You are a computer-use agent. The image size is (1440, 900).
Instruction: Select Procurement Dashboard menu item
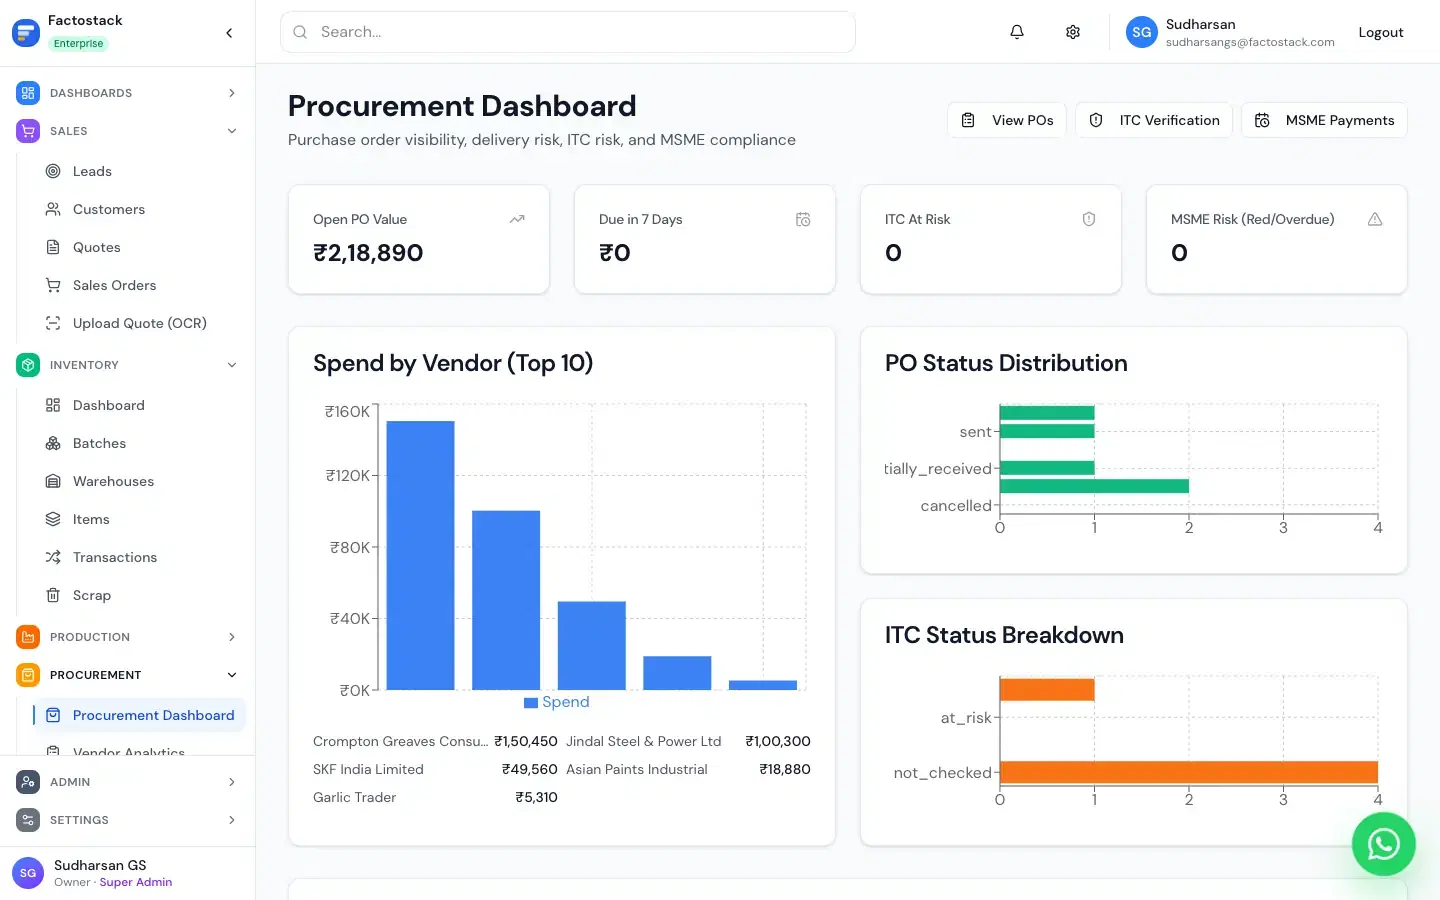tap(139, 715)
